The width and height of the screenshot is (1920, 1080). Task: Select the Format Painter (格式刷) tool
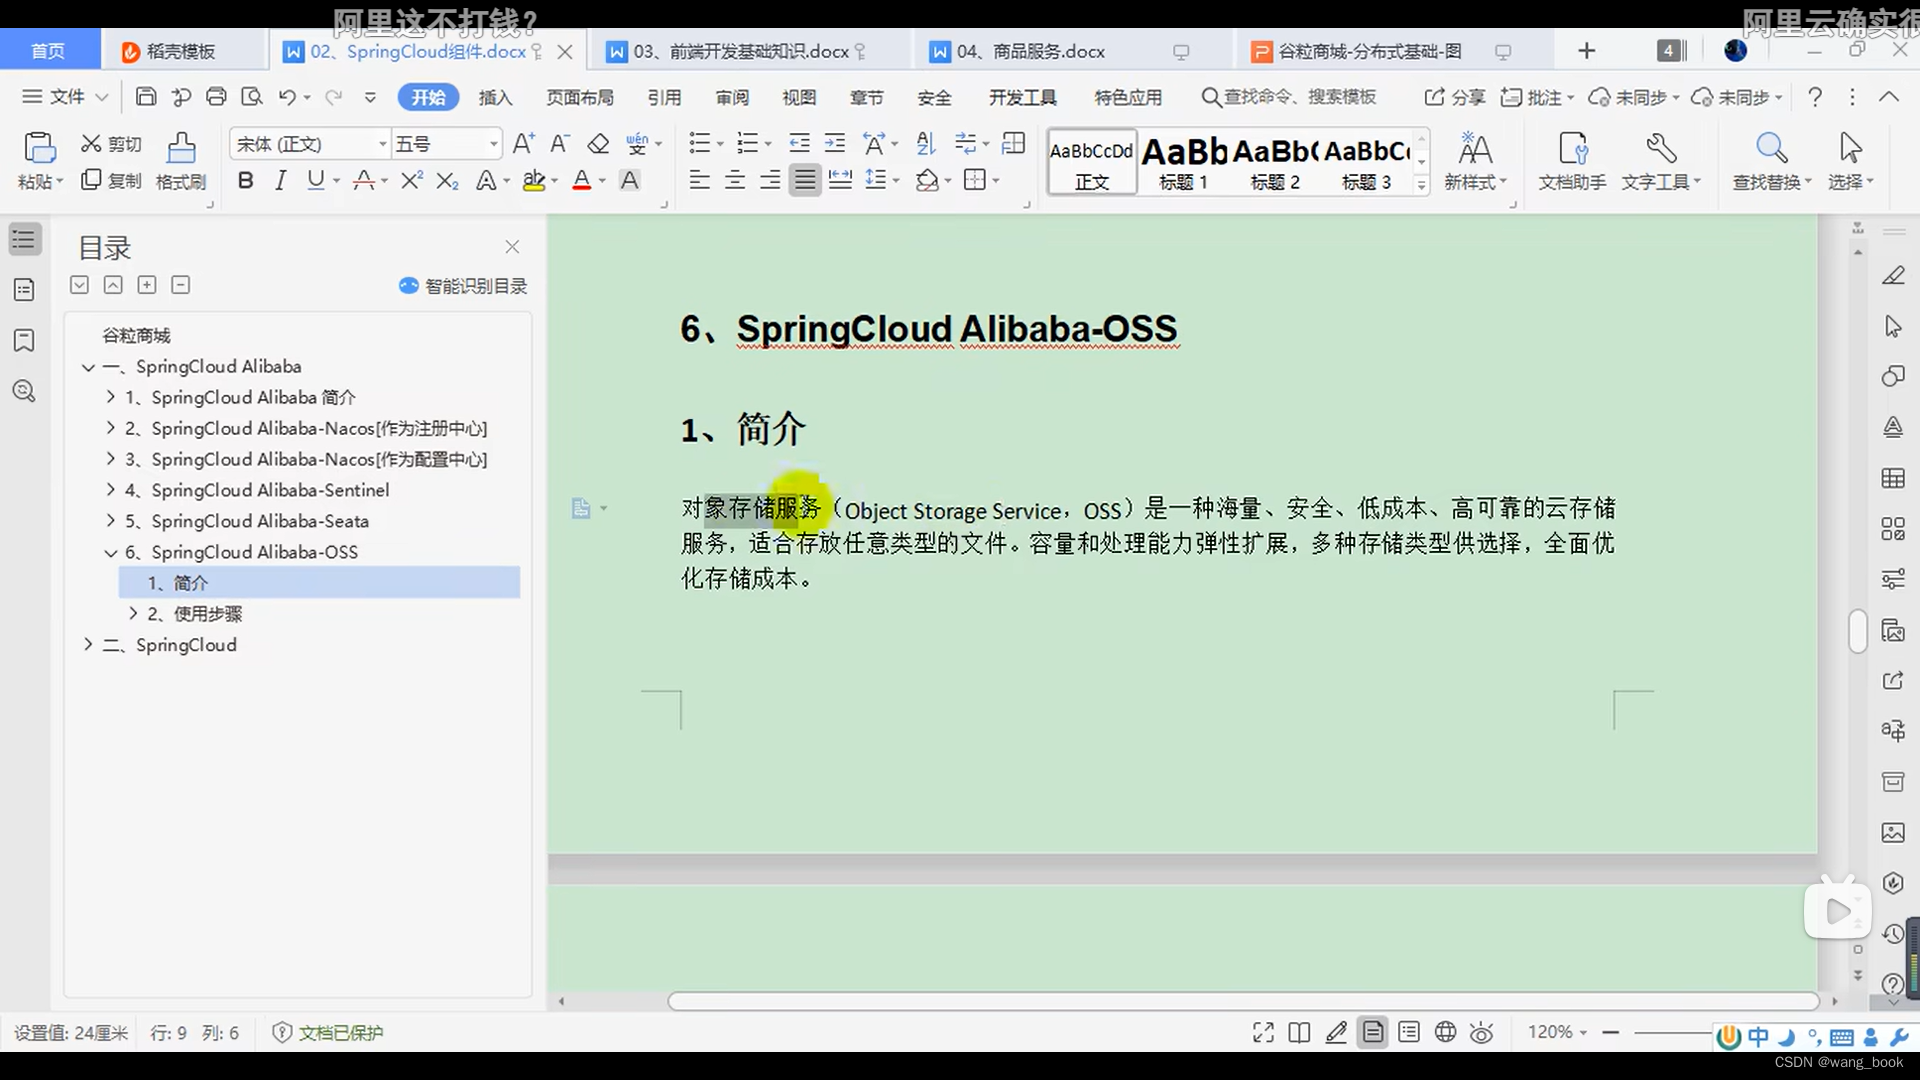[181, 161]
